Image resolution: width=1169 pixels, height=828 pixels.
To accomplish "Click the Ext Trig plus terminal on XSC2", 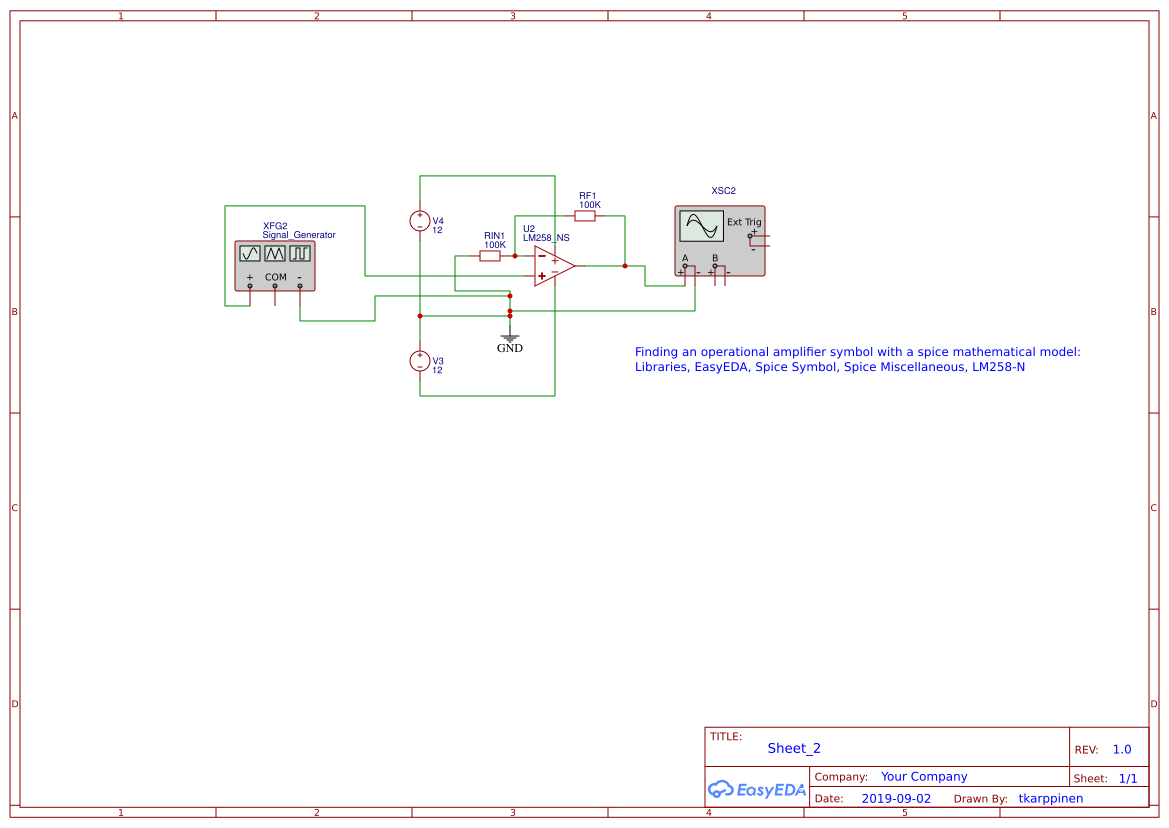I will point(750,235).
